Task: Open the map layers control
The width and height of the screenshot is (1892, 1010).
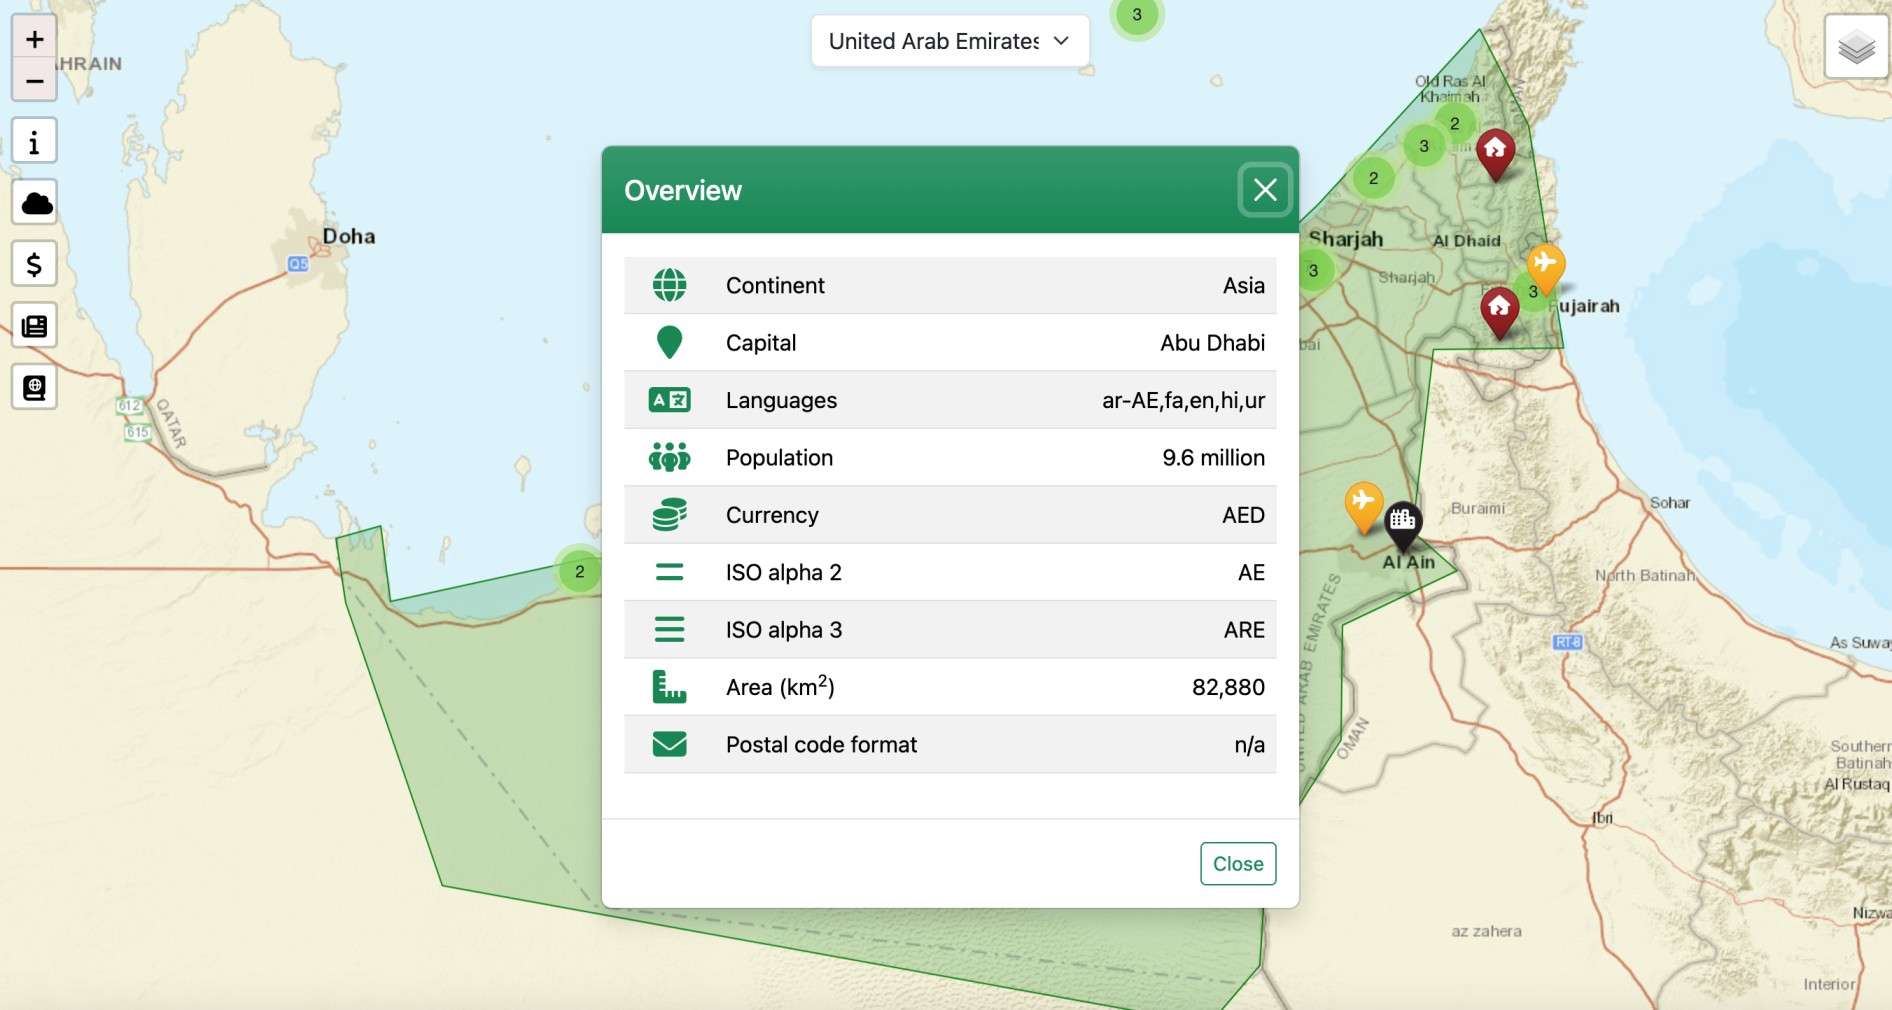Action: coord(1855,47)
